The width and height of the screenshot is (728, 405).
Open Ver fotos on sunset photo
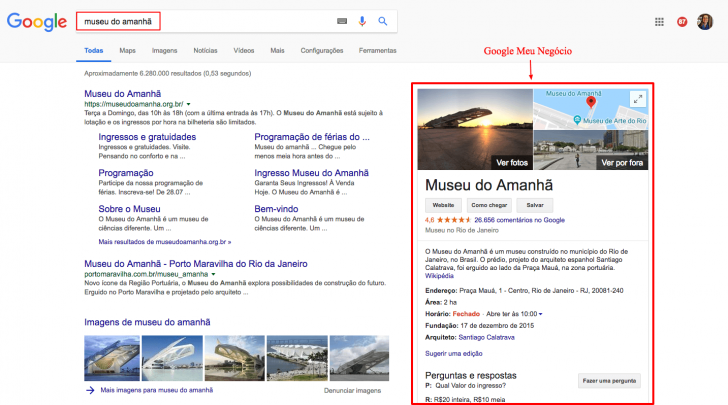point(512,163)
